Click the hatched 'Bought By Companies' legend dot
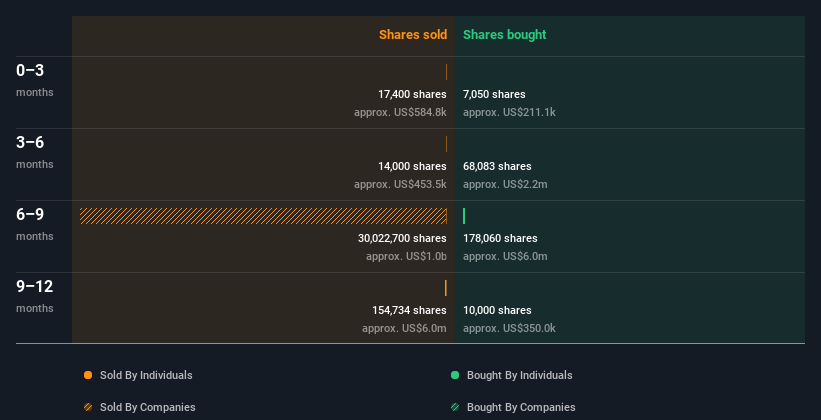This screenshot has height=420, width=821. click(x=455, y=407)
